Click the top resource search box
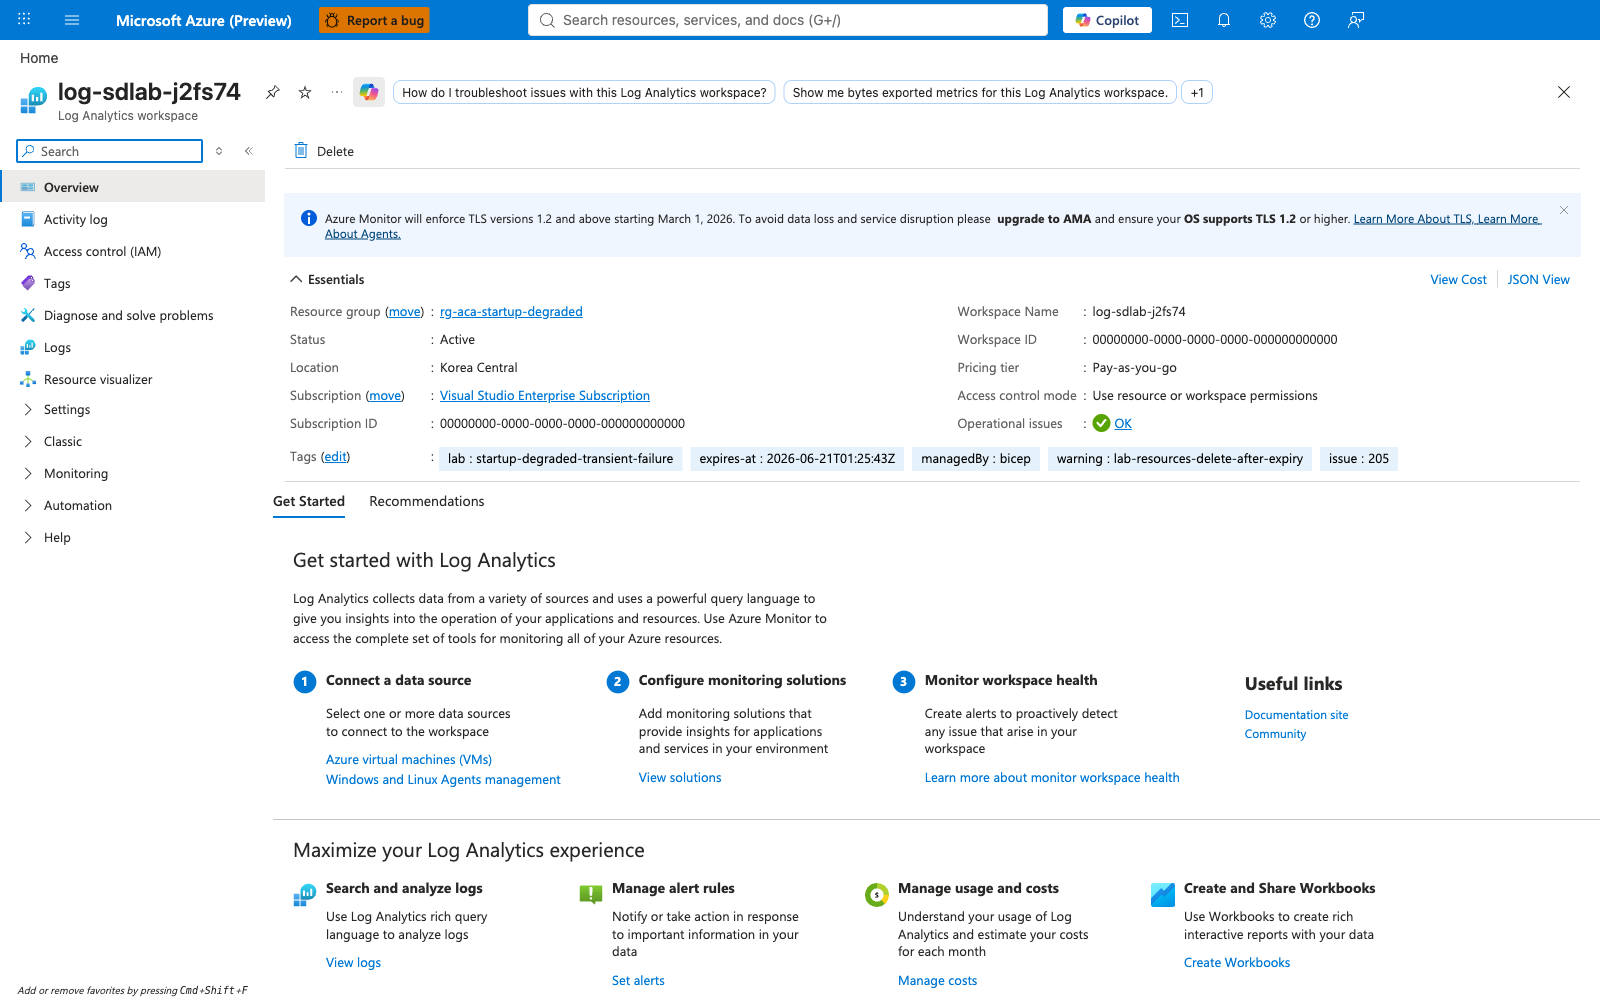The width and height of the screenshot is (1600, 1000). tap(788, 20)
